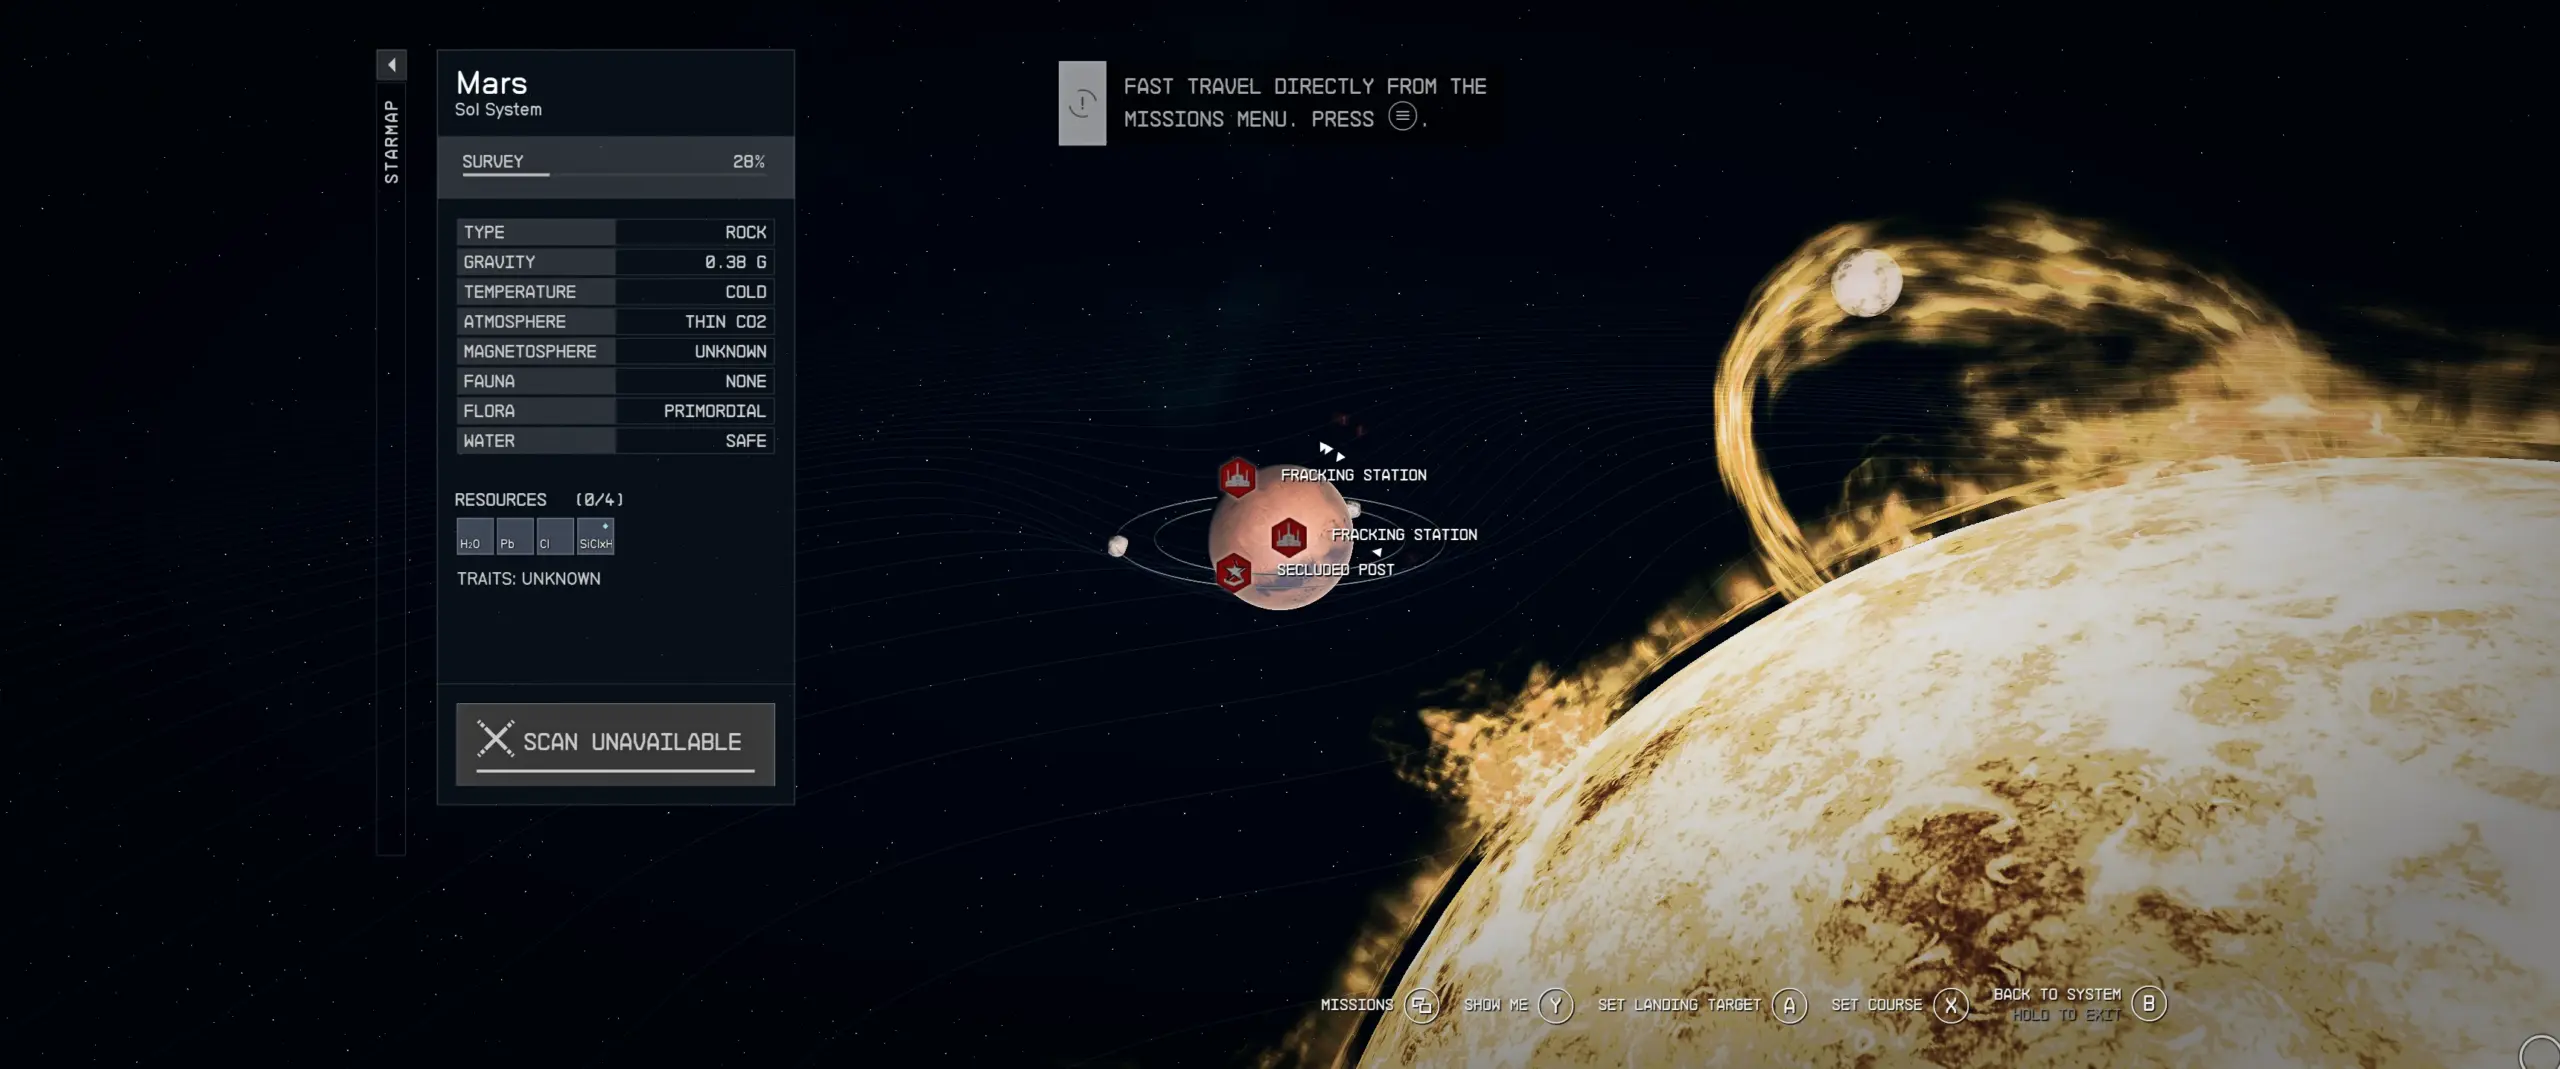The width and height of the screenshot is (2560, 1069).
Task: Click the Set Landing Target label
Action: [x=1678, y=1005]
